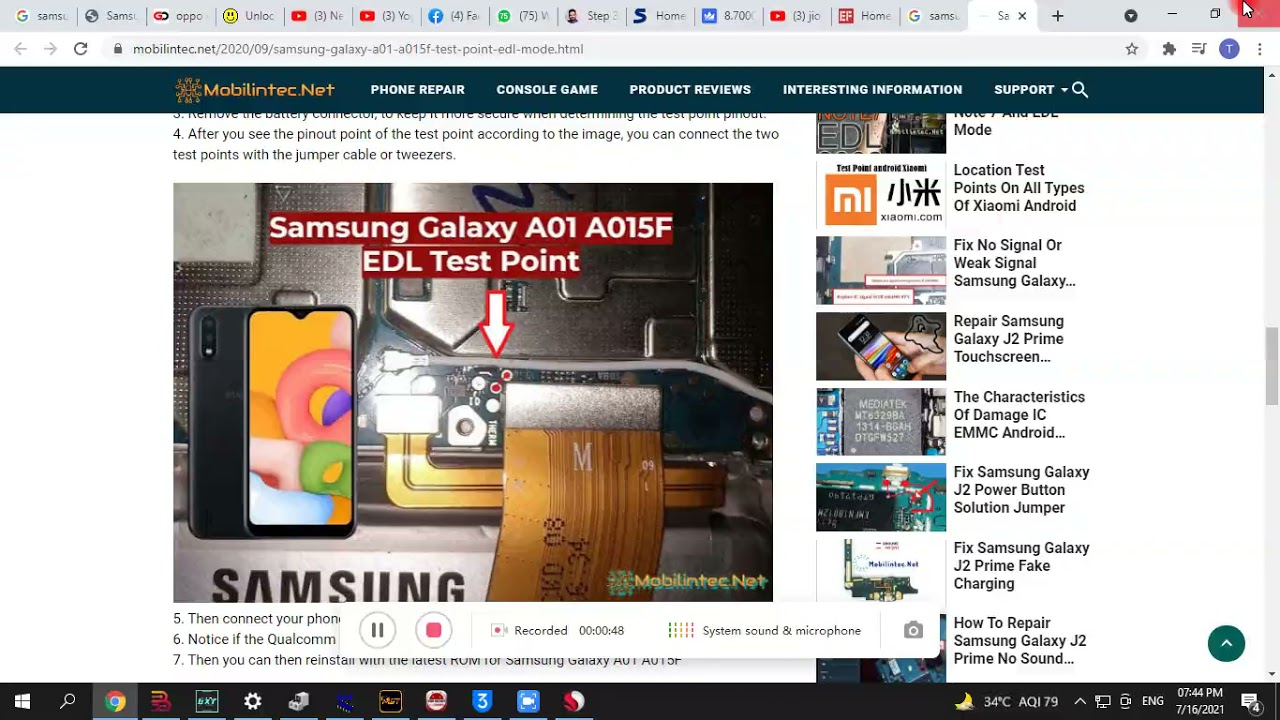Open the Settings gear taskbar app
This screenshot has height=720, width=1280.
tap(253, 701)
